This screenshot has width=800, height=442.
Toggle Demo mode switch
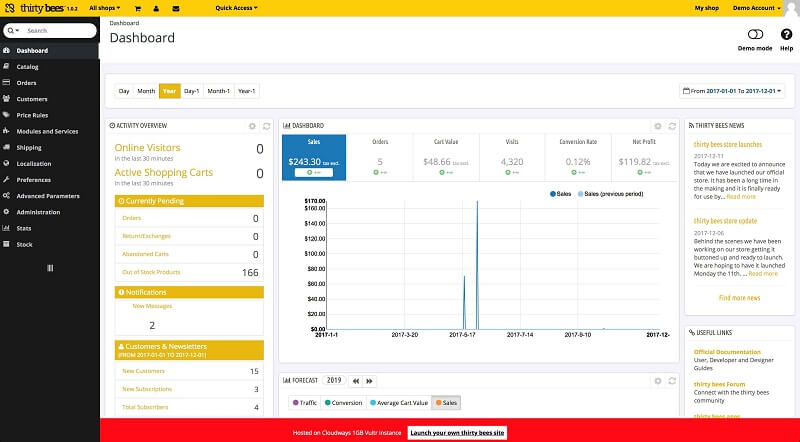(755, 34)
